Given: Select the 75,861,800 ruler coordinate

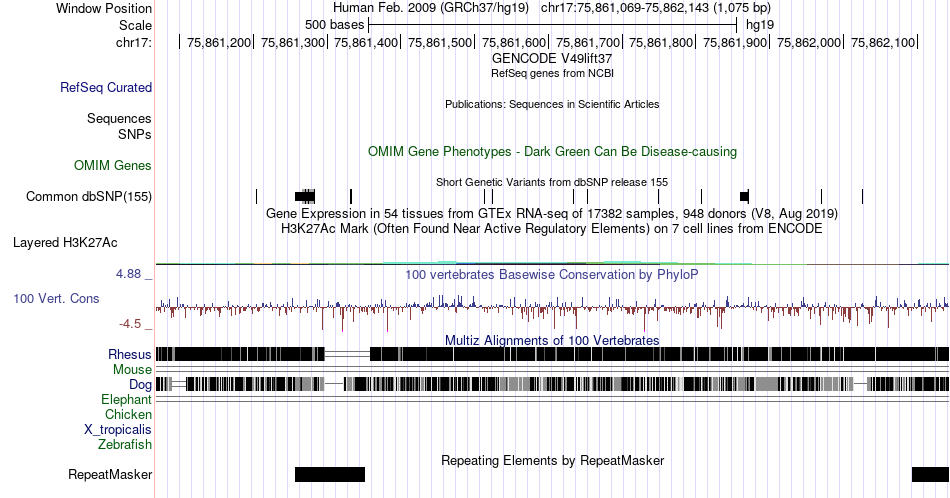Looking at the screenshot, I should tap(661, 42).
